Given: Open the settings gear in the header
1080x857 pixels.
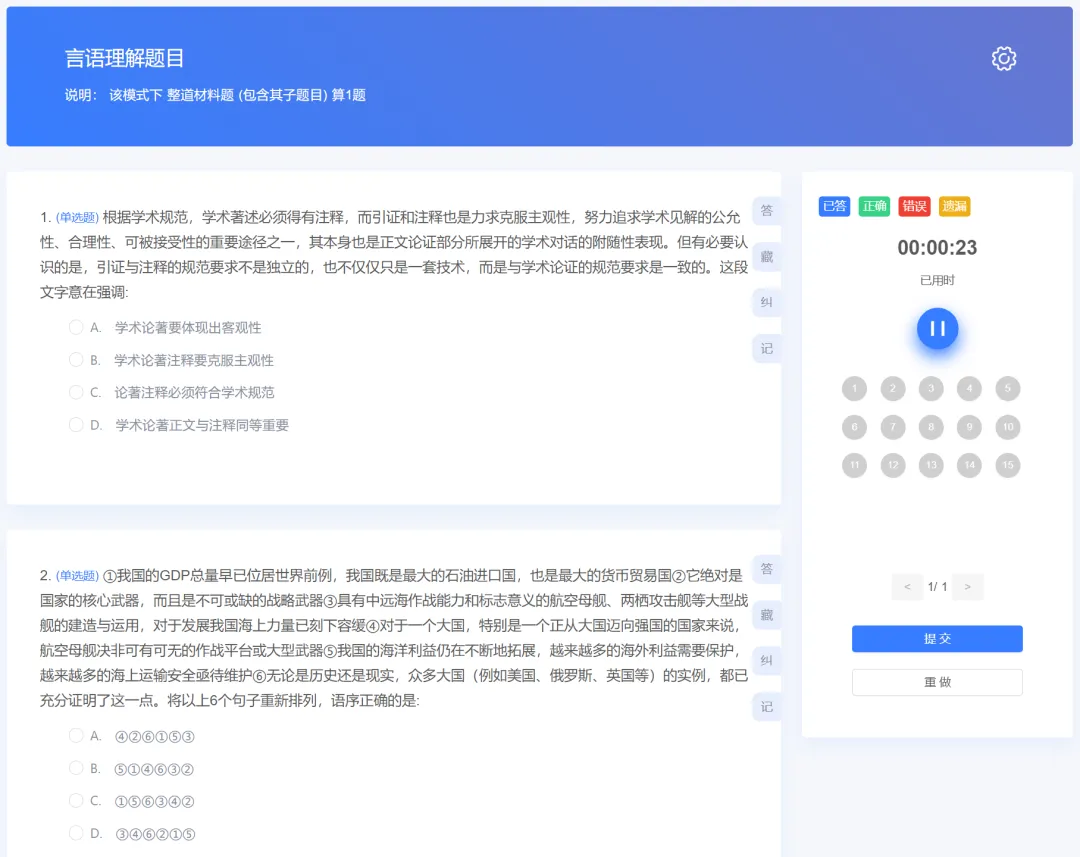Looking at the screenshot, I should pyautogui.click(x=1004, y=59).
